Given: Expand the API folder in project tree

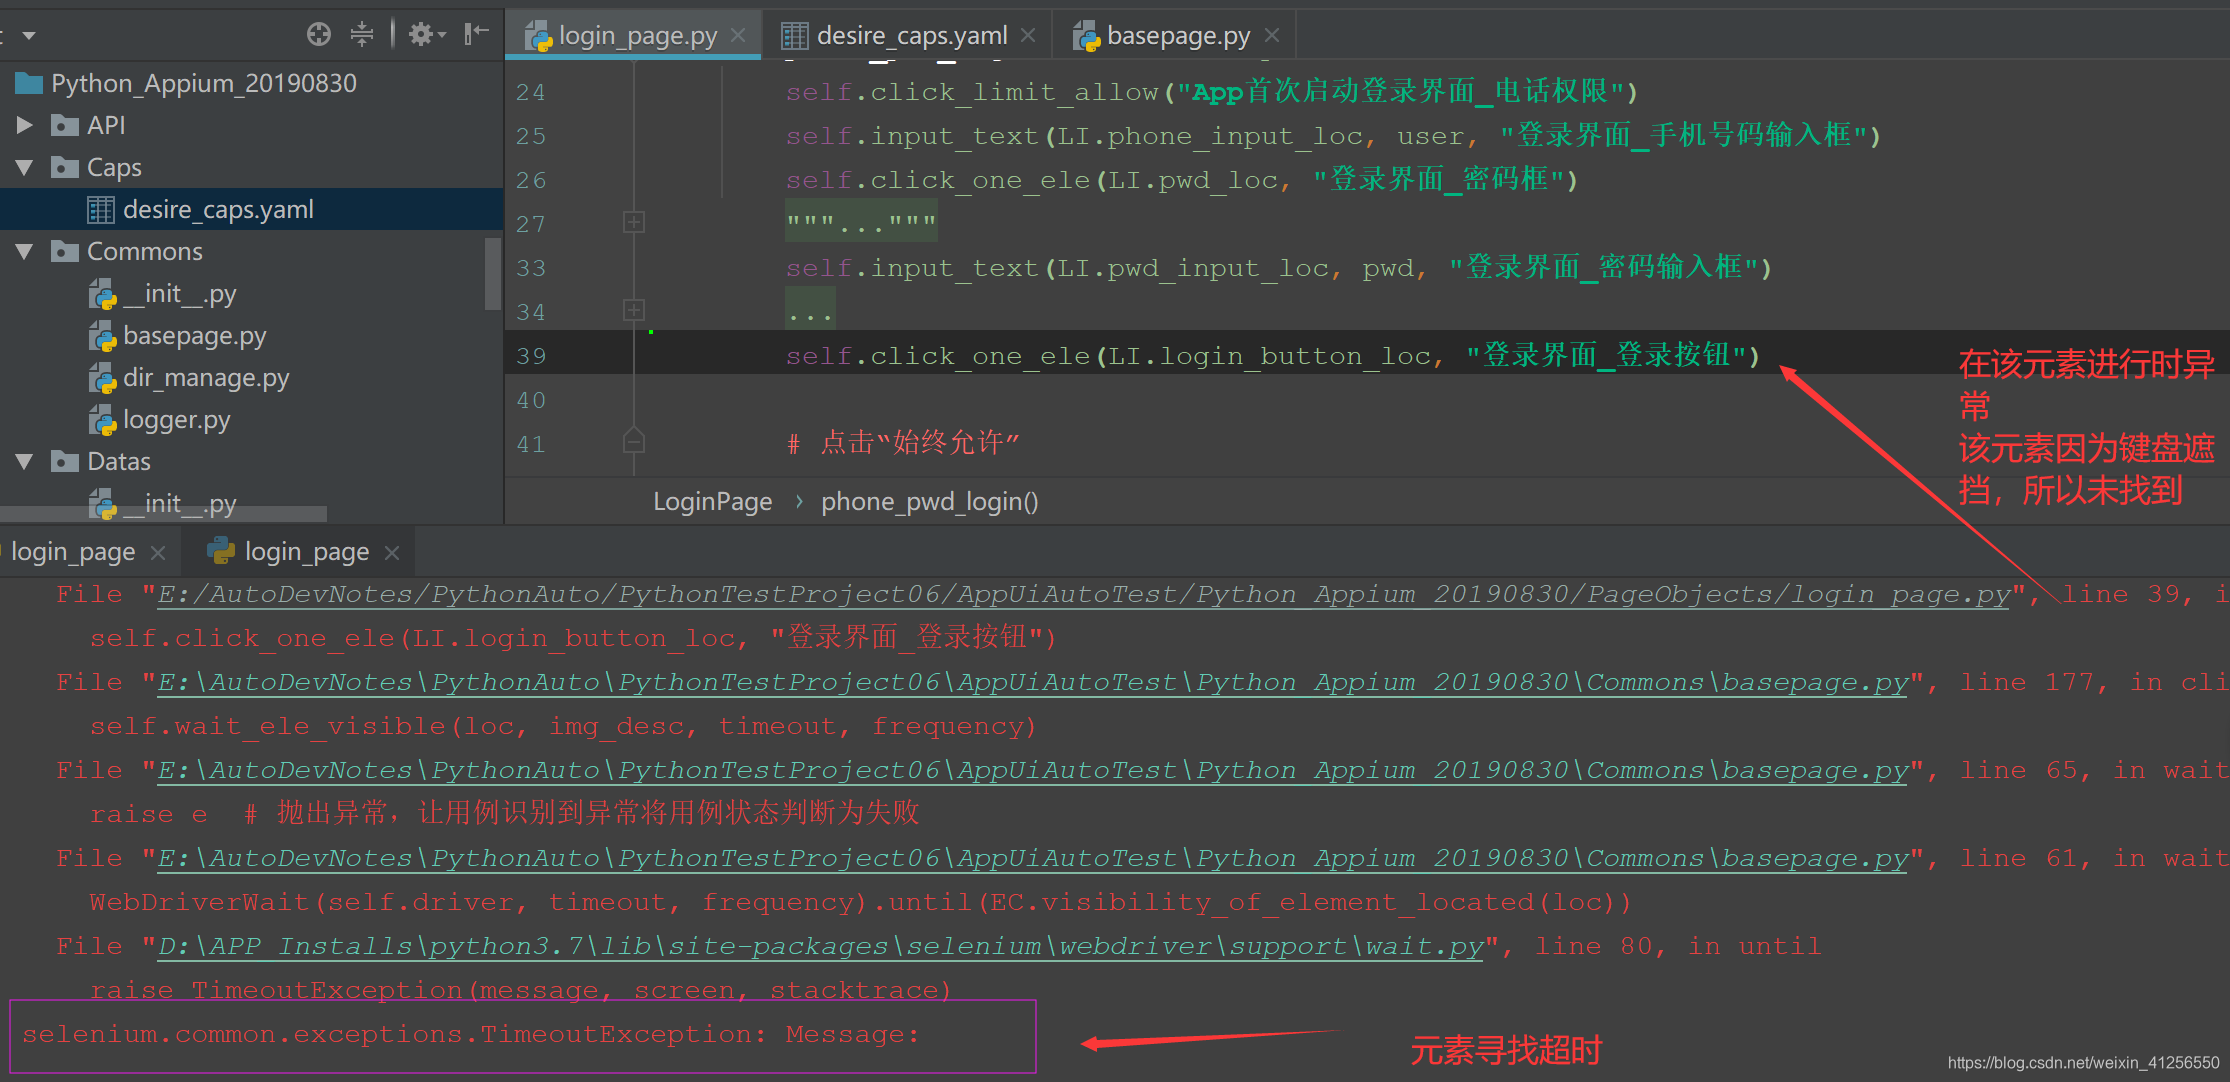Looking at the screenshot, I should (x=25, y=125).
